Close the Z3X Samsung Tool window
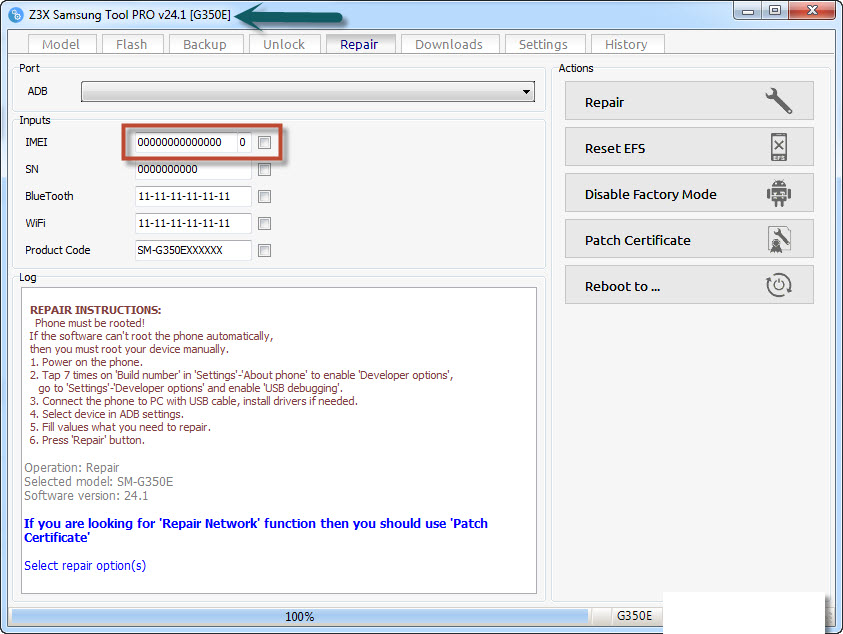This screenshot has width=843, height=634. (812, 11)
